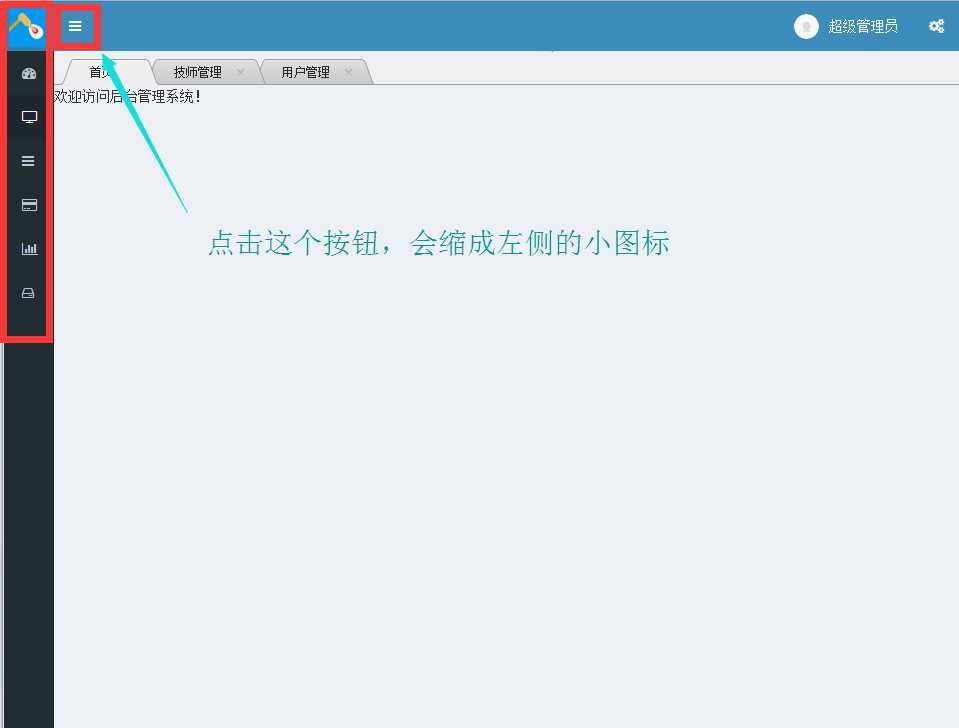This screenshot has height=728, width=959.
Task: Click the application logo at top left
Action: click(26, 26)
